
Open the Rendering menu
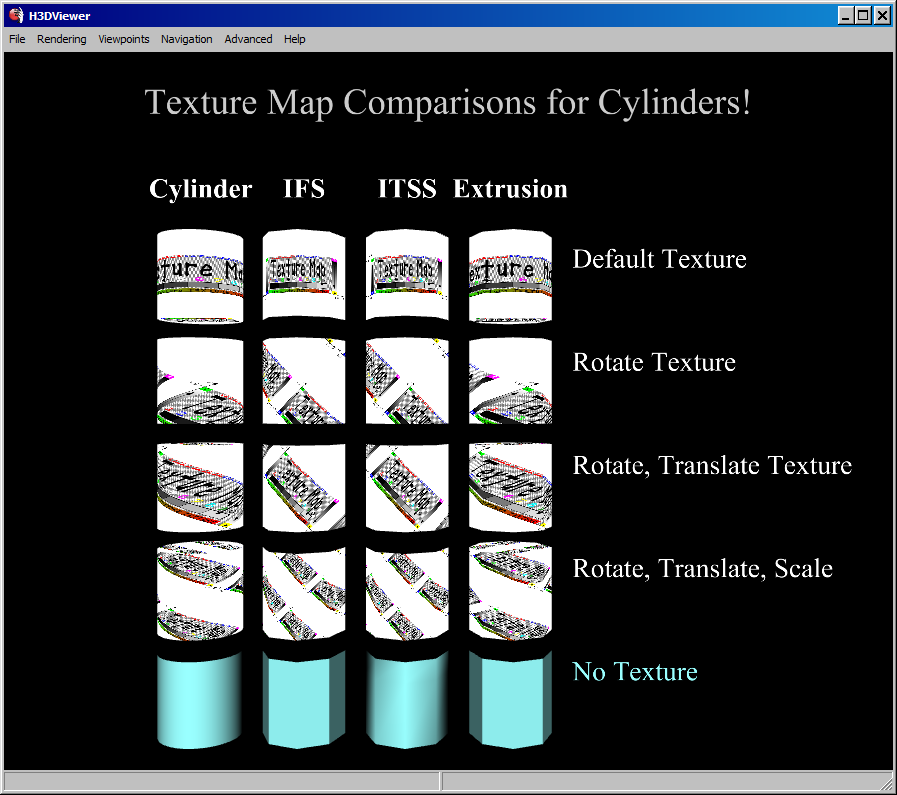pyautogui.click(x=62, y=39)
